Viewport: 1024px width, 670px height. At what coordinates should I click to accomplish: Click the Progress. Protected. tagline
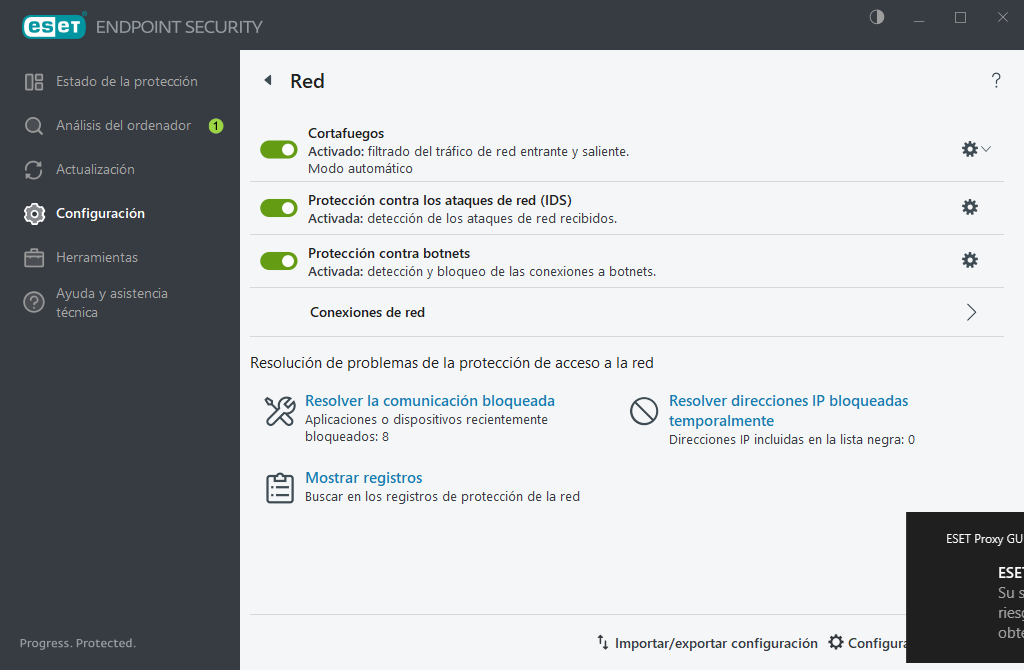click(x=78, y=643)
